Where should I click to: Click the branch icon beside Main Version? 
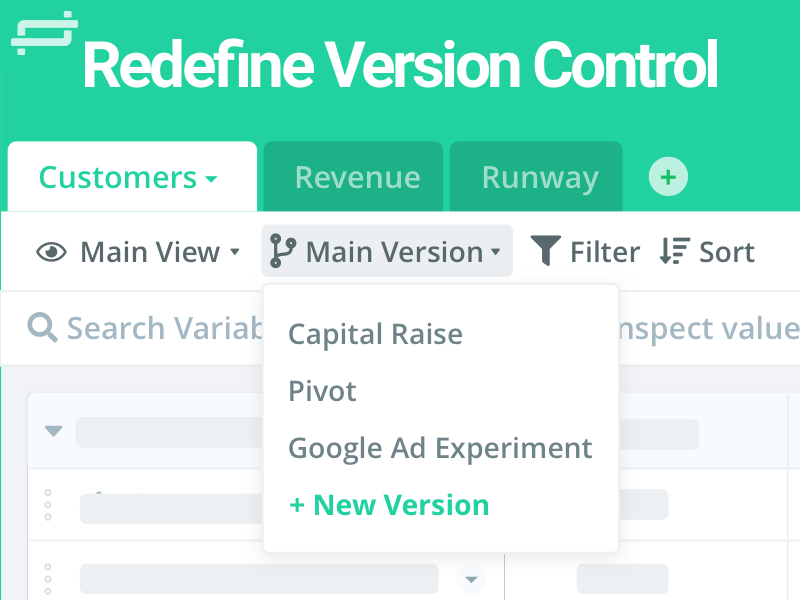coord(283,251)
